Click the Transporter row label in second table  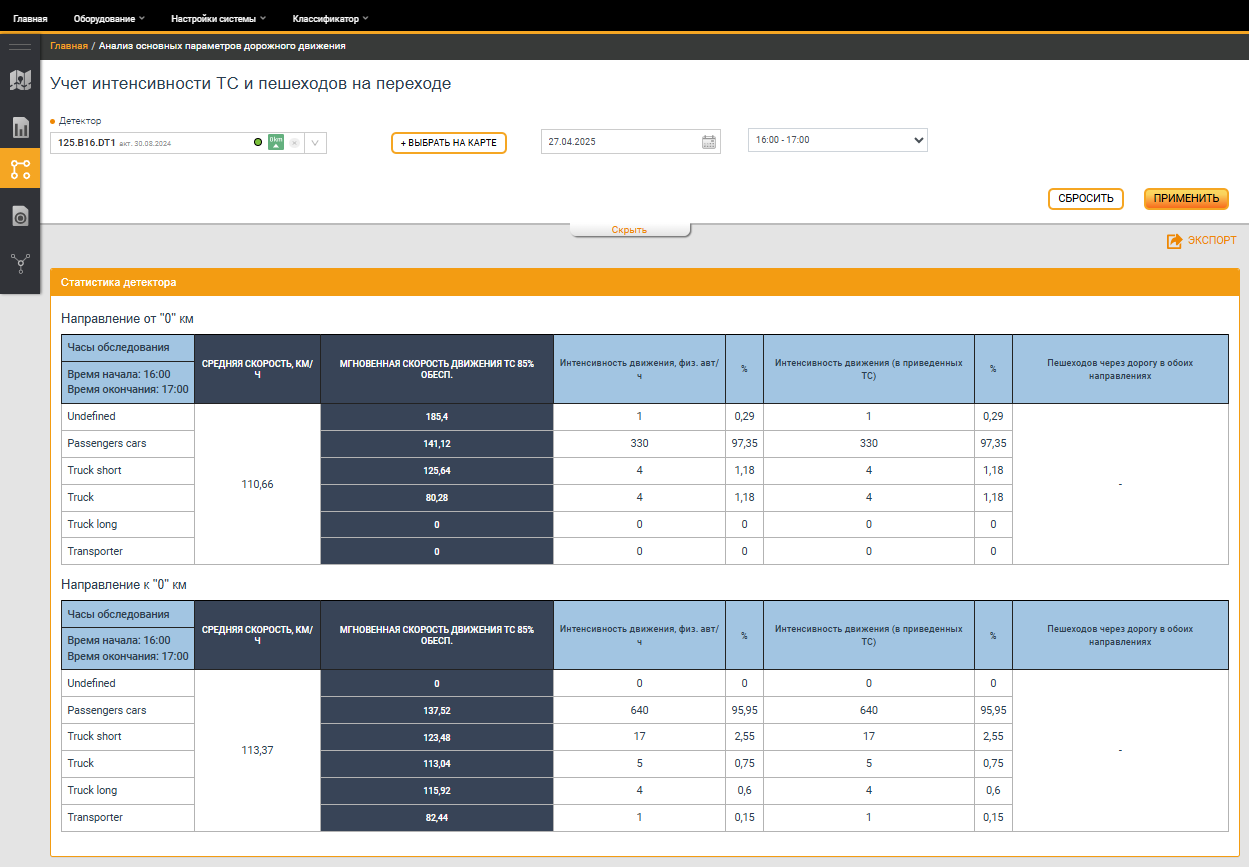point(95,817)
